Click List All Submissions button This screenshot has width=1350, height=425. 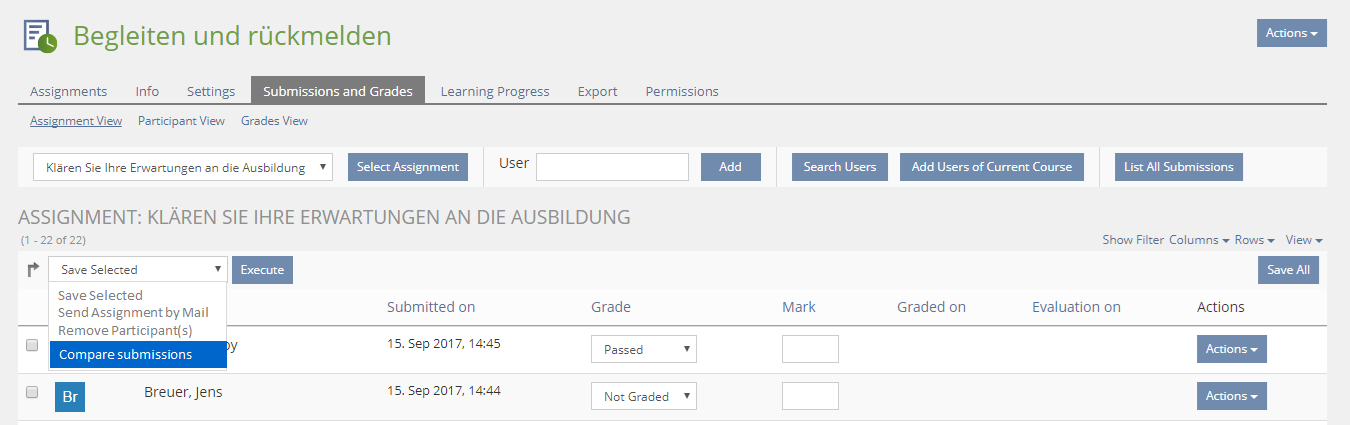(x=1178, y=167)
